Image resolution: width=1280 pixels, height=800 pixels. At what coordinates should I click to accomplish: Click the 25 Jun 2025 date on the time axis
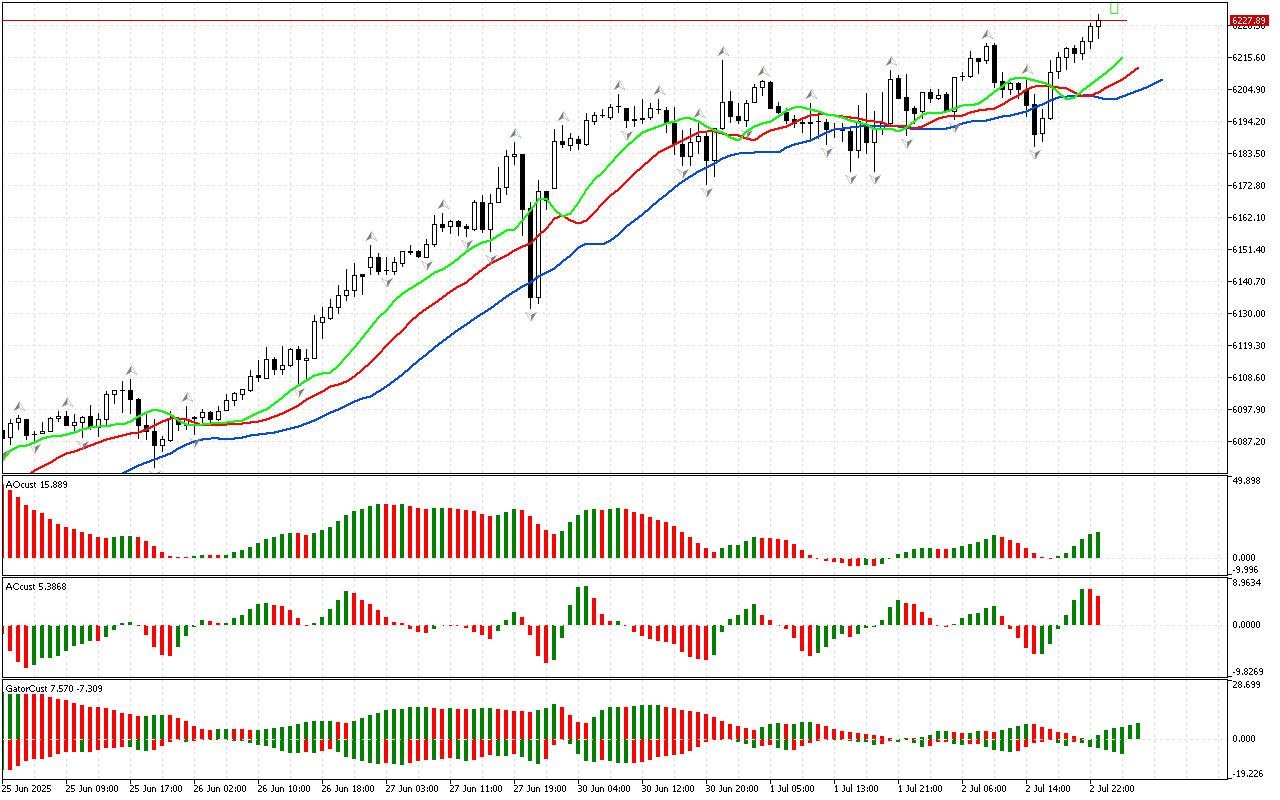click(27, 788)
